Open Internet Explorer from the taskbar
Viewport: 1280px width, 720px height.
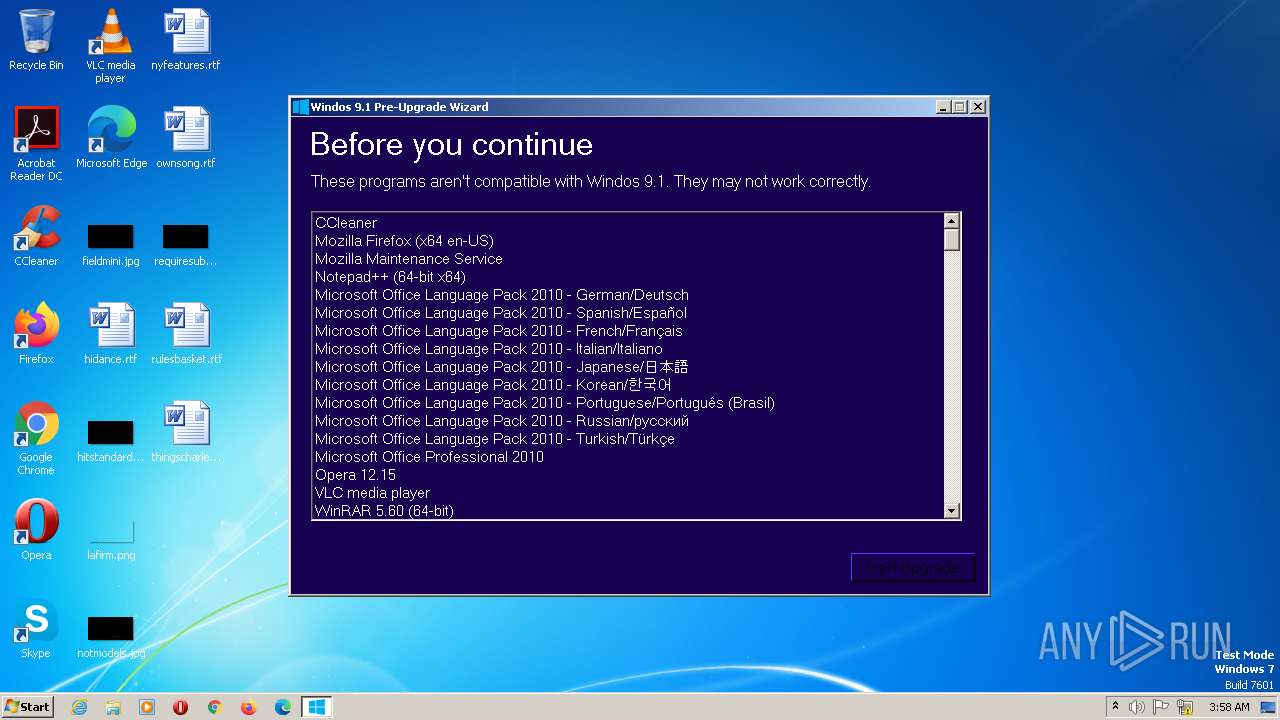pos(79,707)
